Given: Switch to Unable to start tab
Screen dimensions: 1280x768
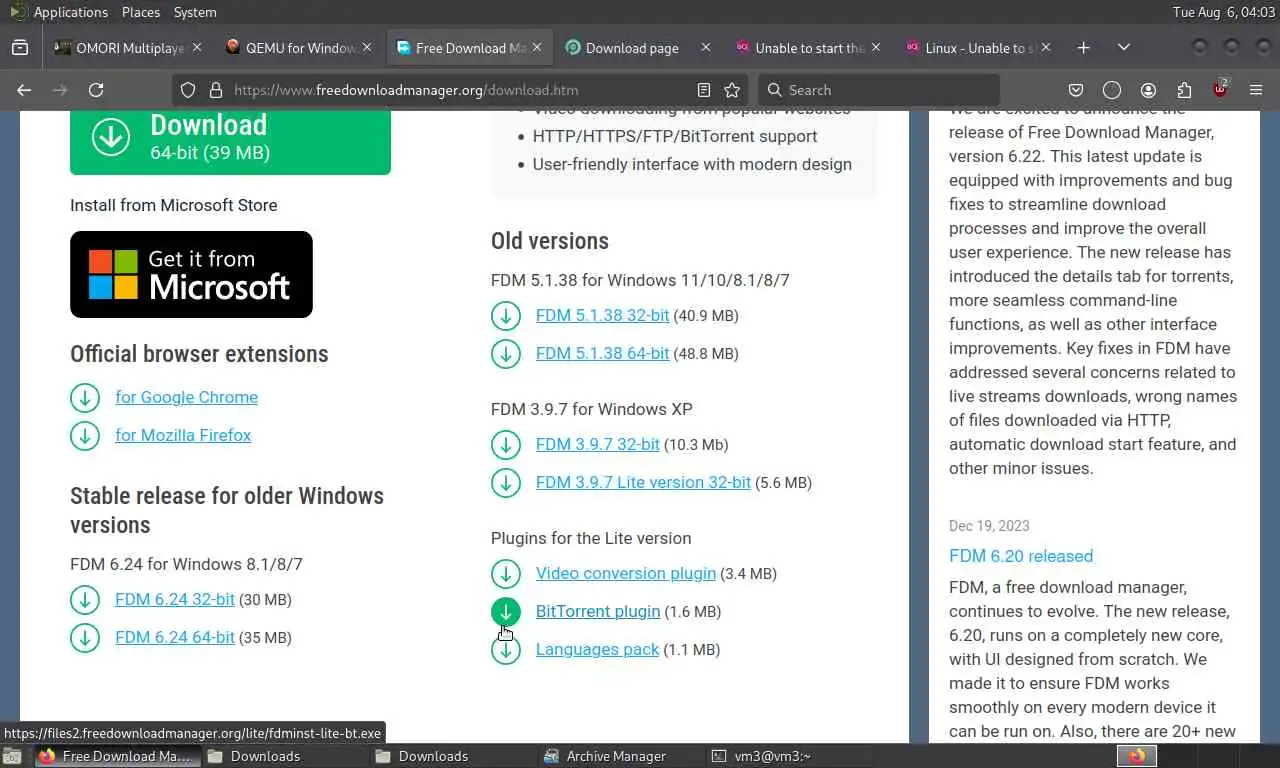Looking at the screenshot, I should point(810,48).
